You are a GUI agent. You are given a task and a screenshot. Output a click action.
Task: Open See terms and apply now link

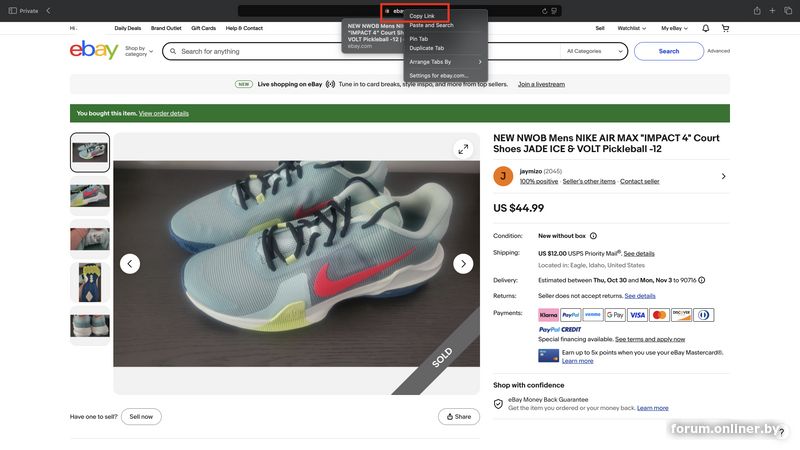coord(650,339)
